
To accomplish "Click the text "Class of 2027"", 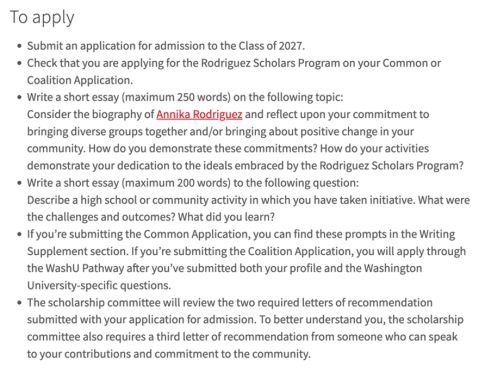I will point(270,46).
